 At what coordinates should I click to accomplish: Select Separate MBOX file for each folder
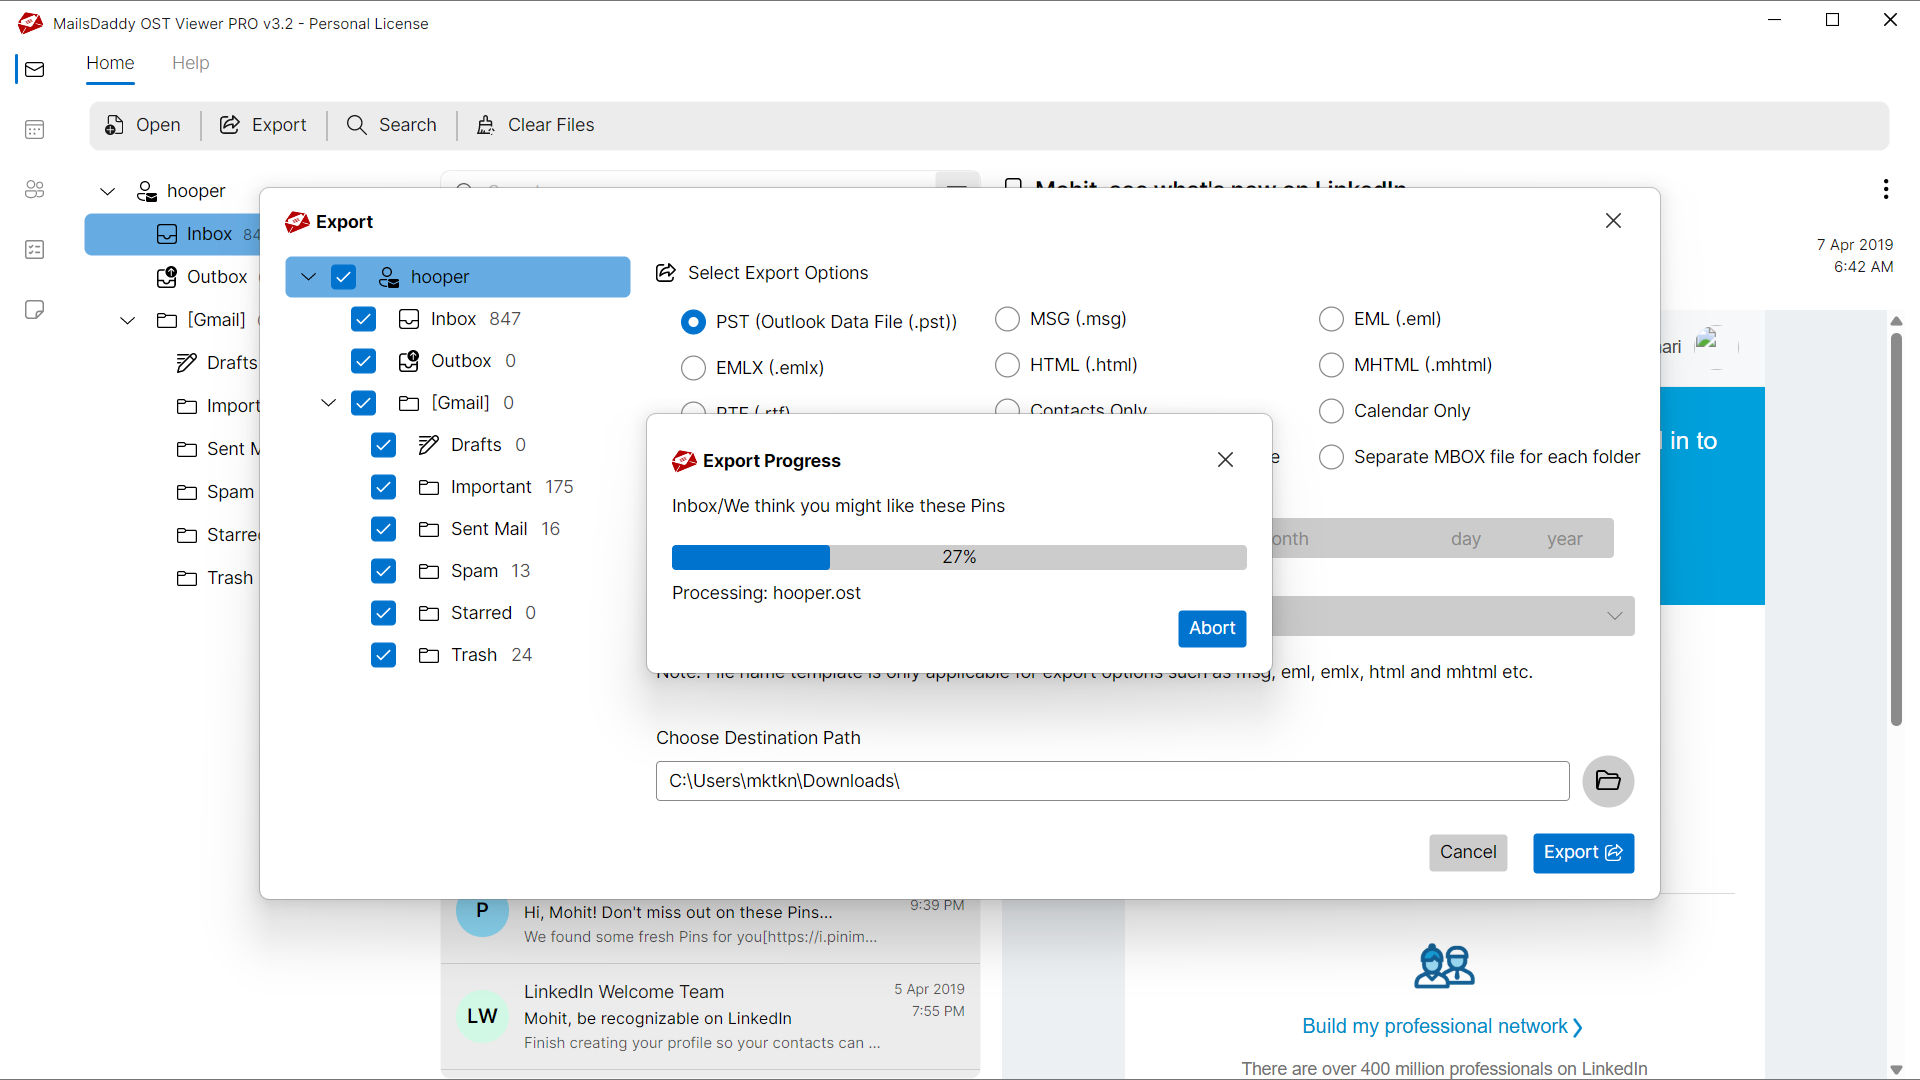click(x=1331, y=457)
